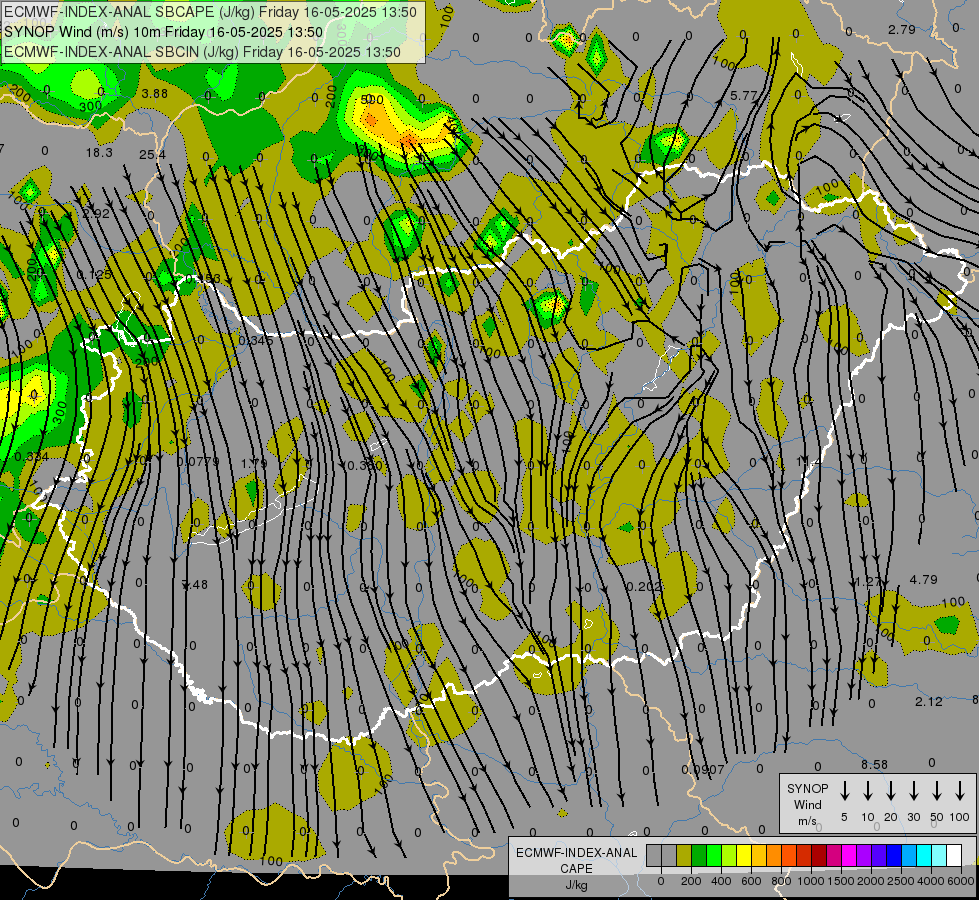Click the 4000 tick label on CAPE scale
The height and width of the screenshot is (900, 979).
coord(931,881)
